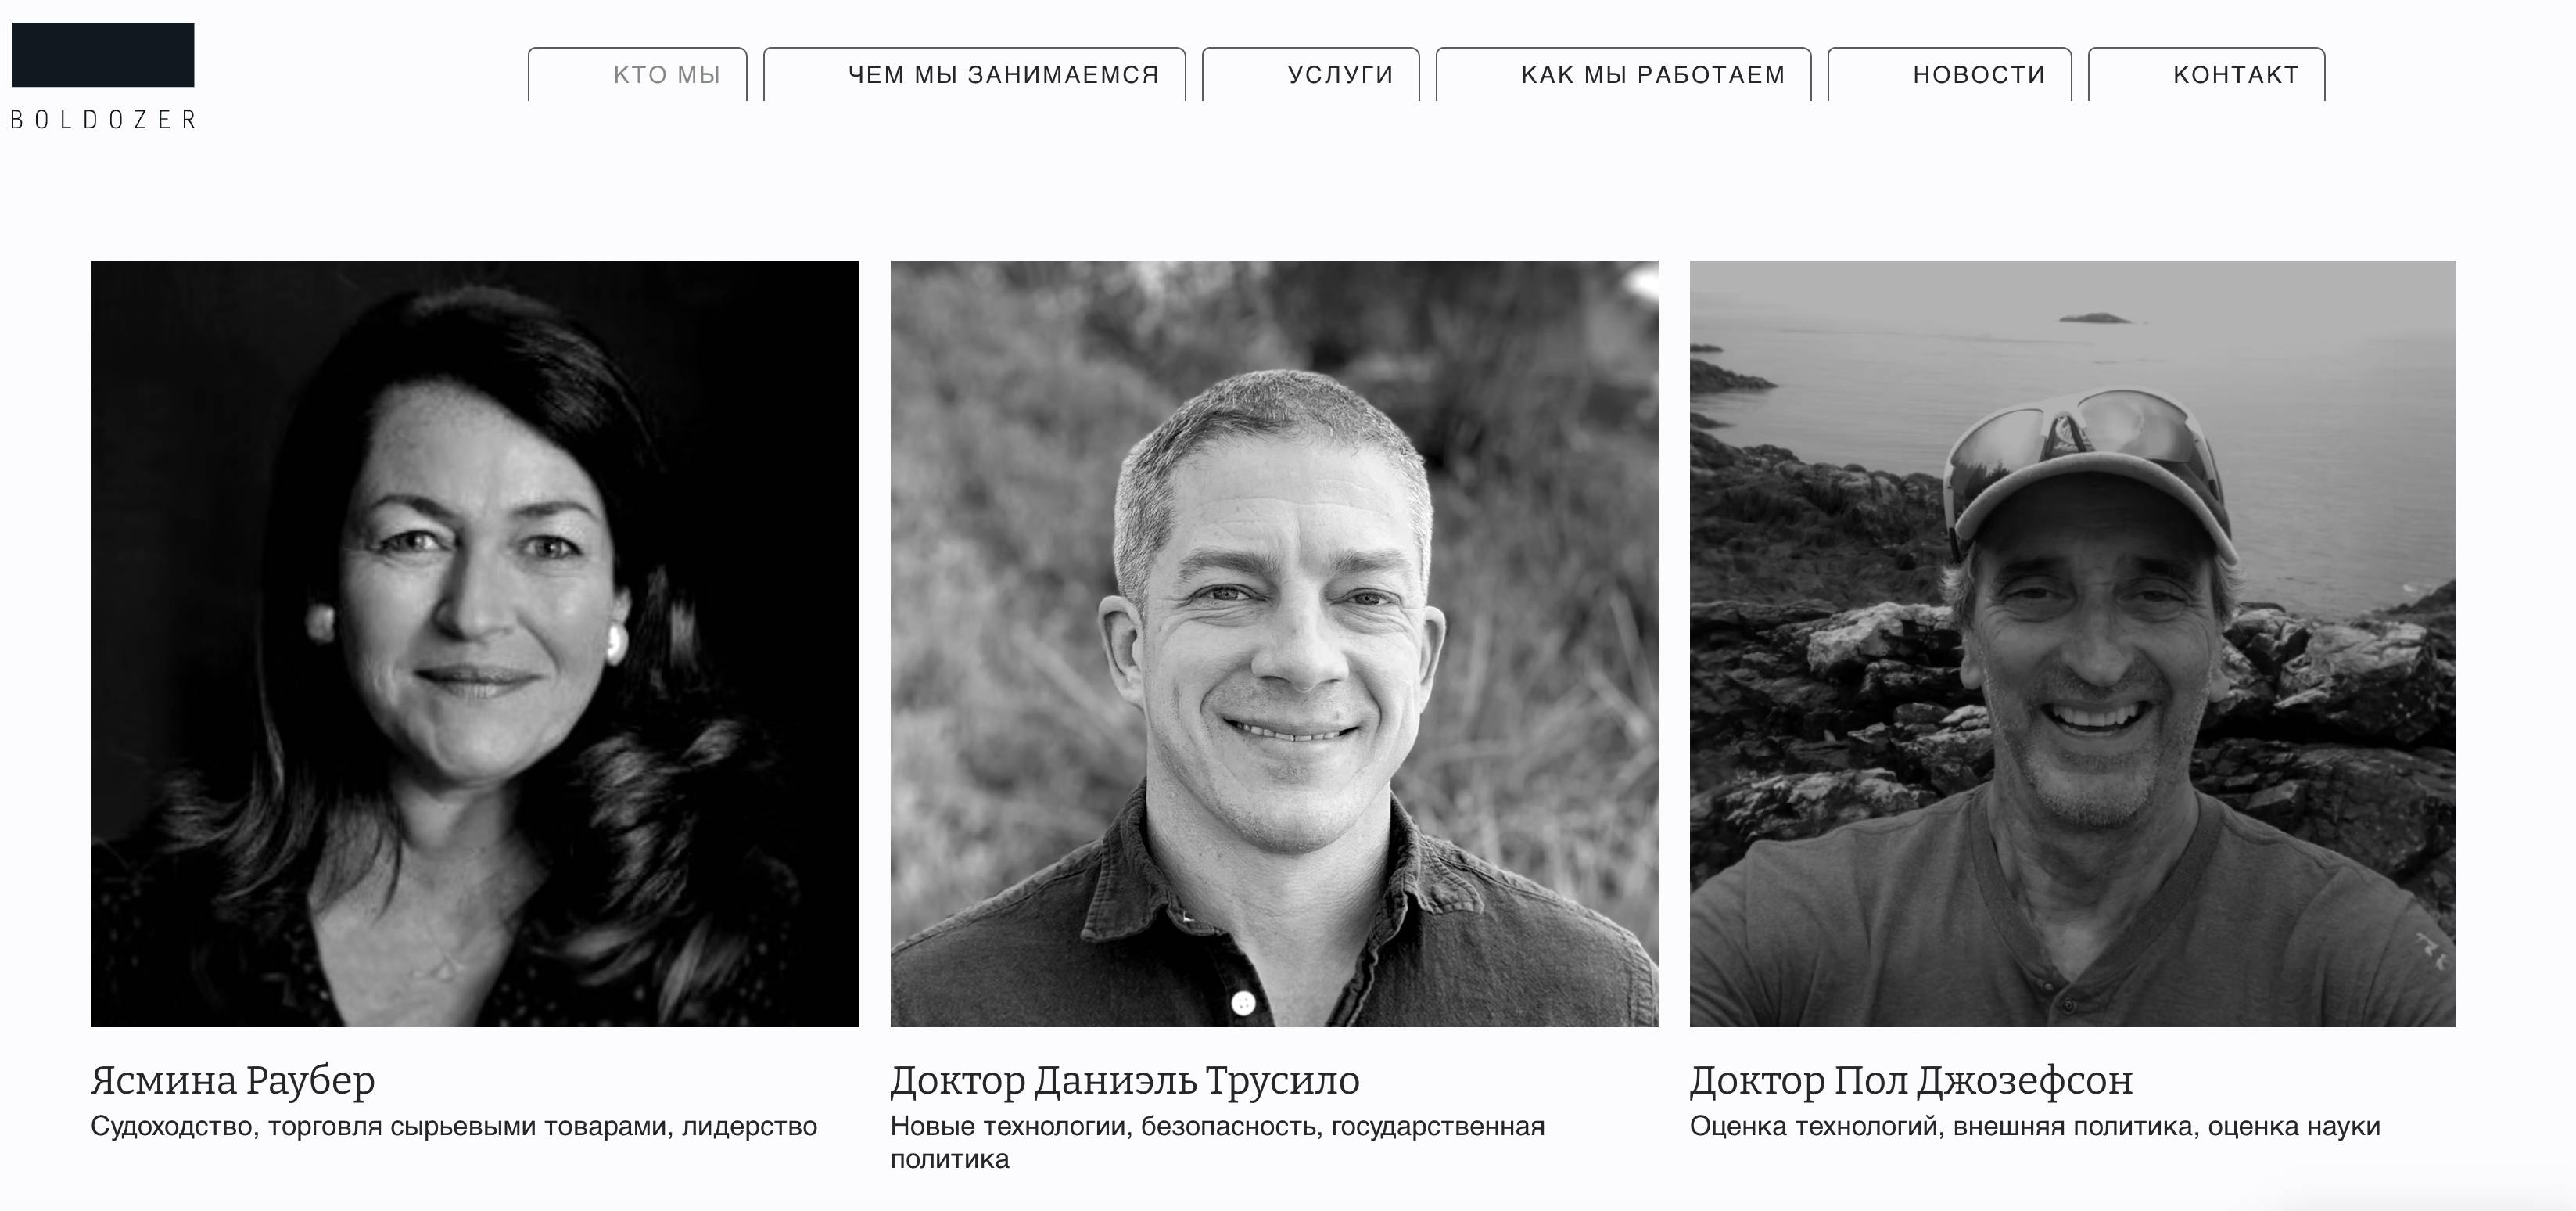
Task: Click the 'Новые технологии, безопасность' description text
Action: (1218, 1143)
